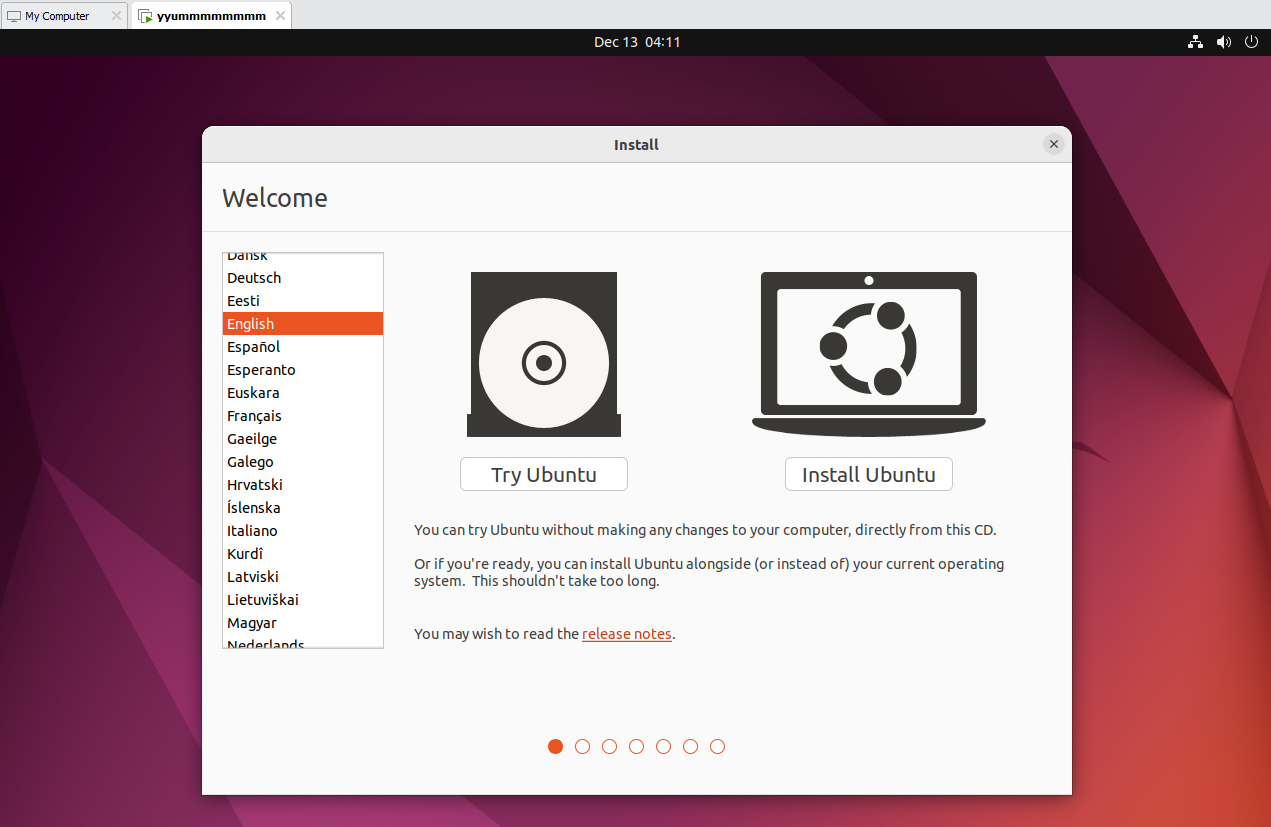Open the release notes link
The height and width of the screenshot is (827, 1271).
tap(627, 634)
